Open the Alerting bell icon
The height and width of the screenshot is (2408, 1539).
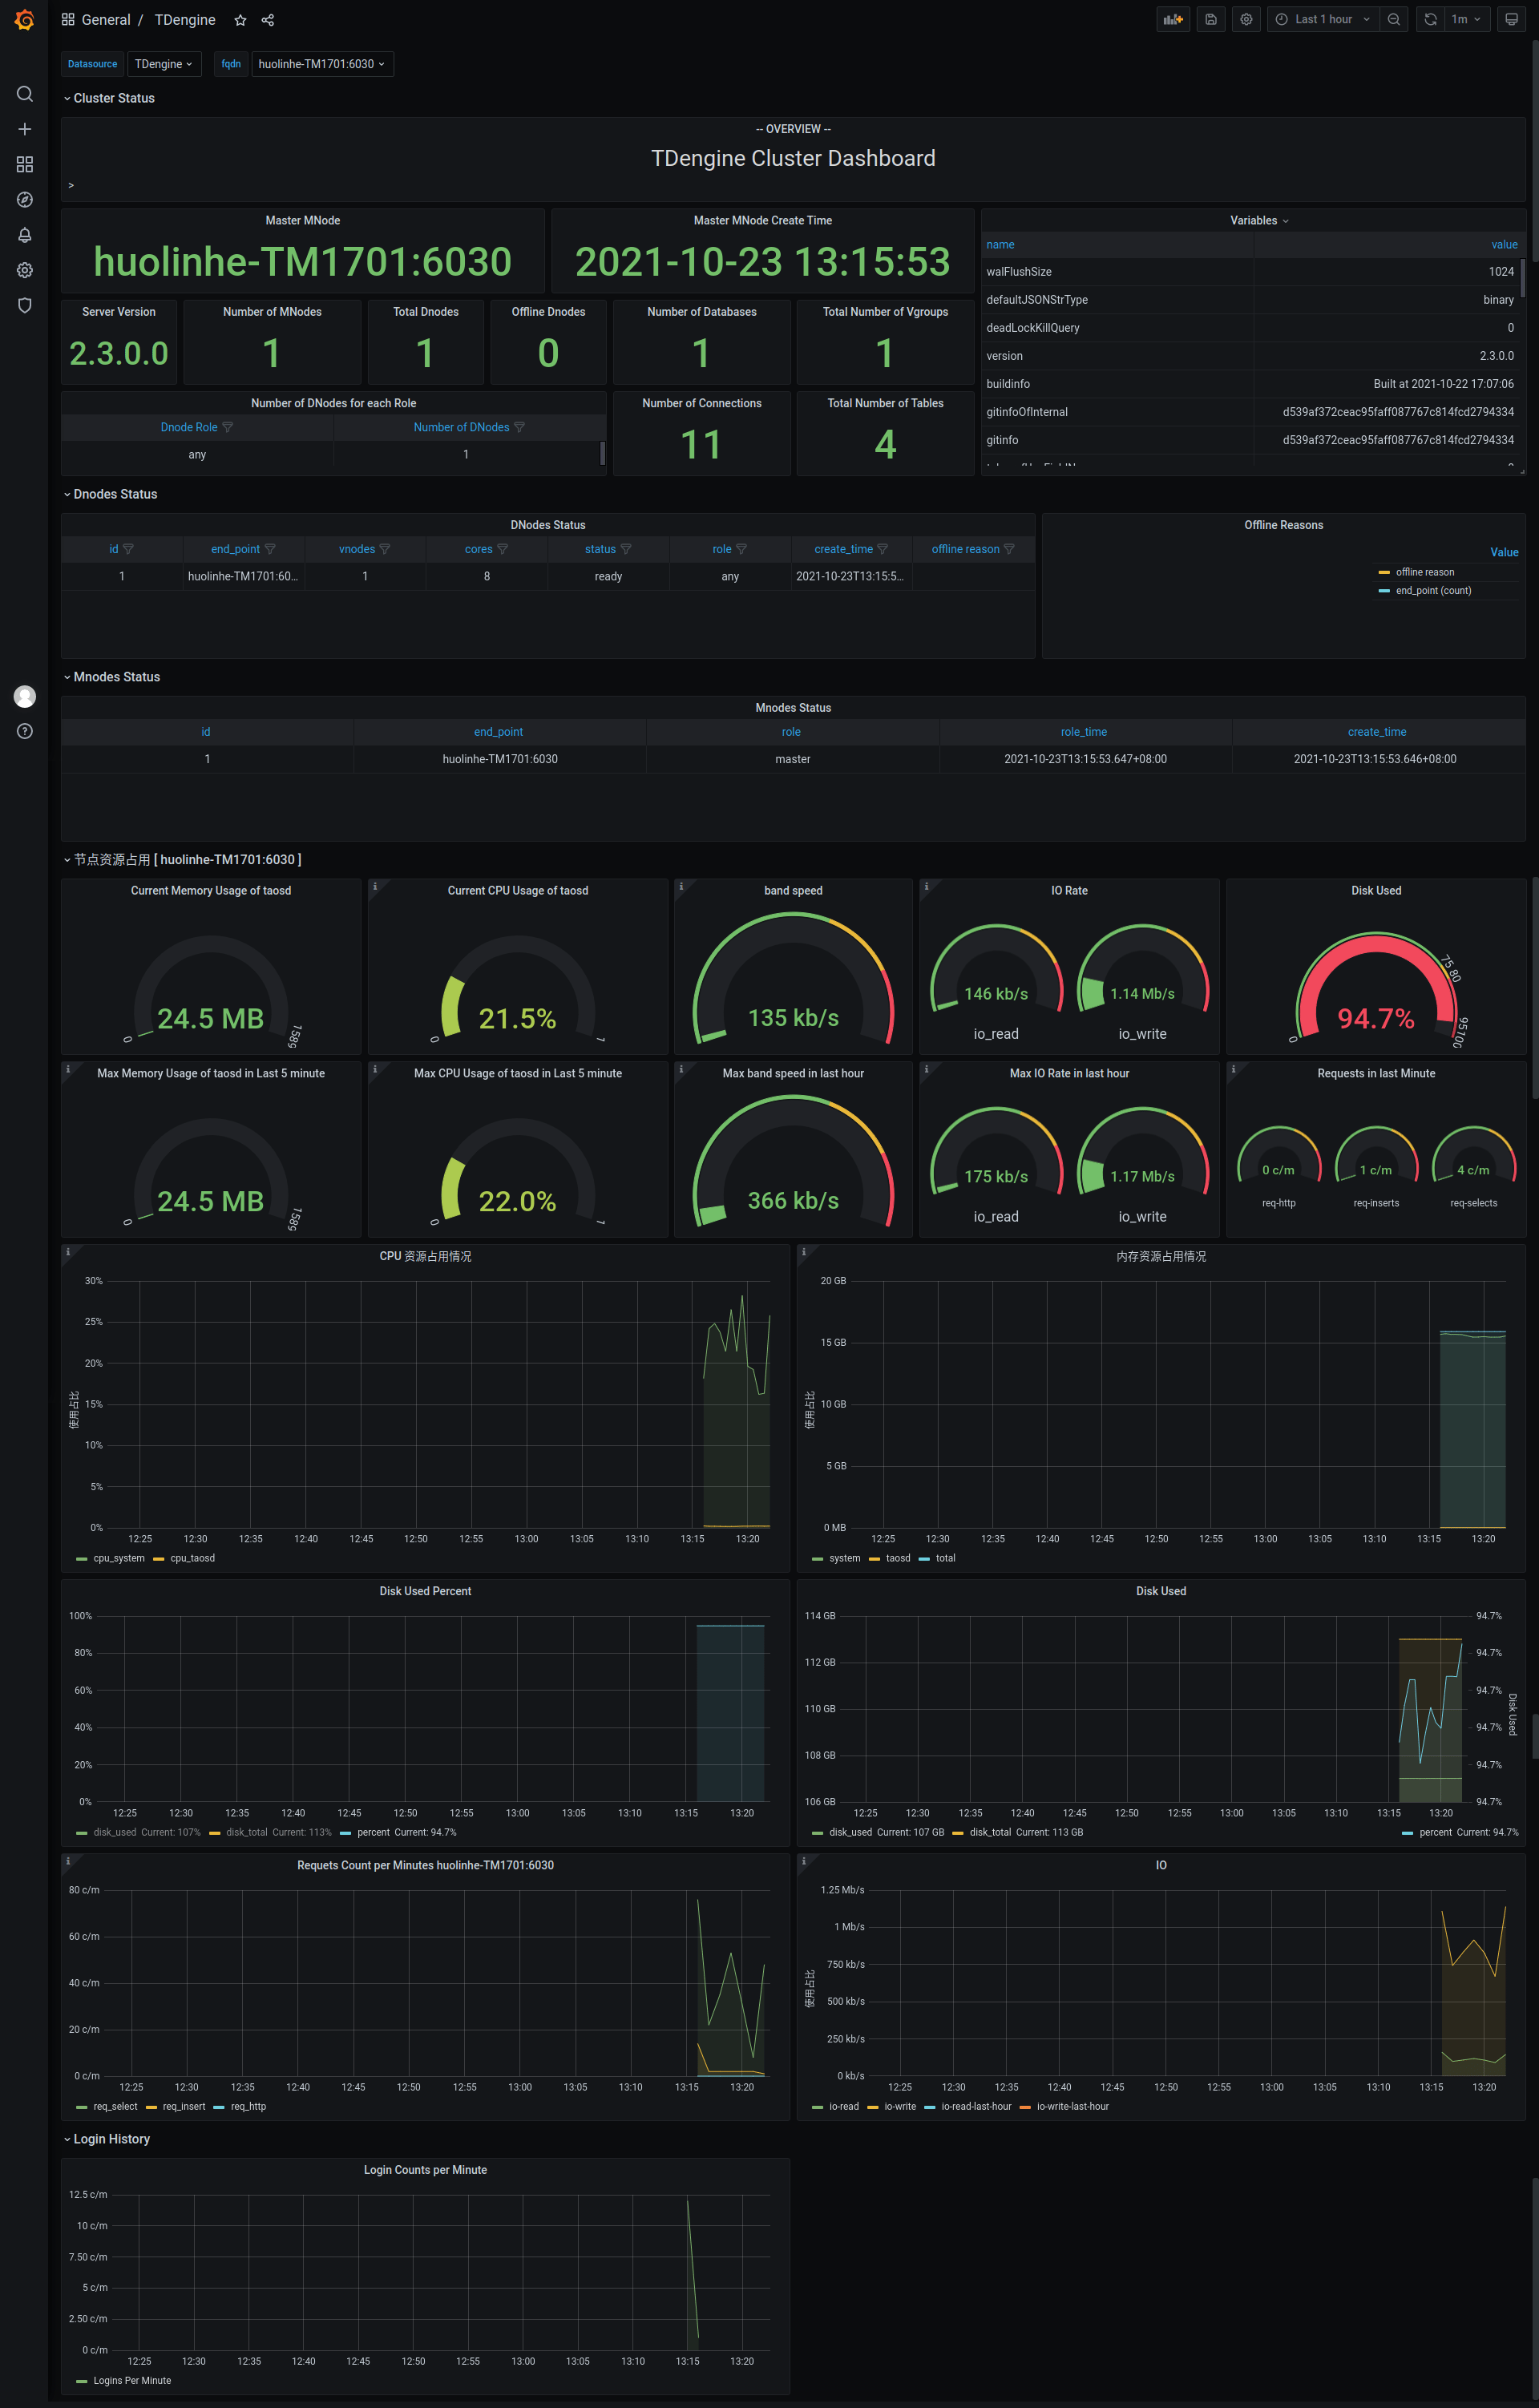[25, 235]
